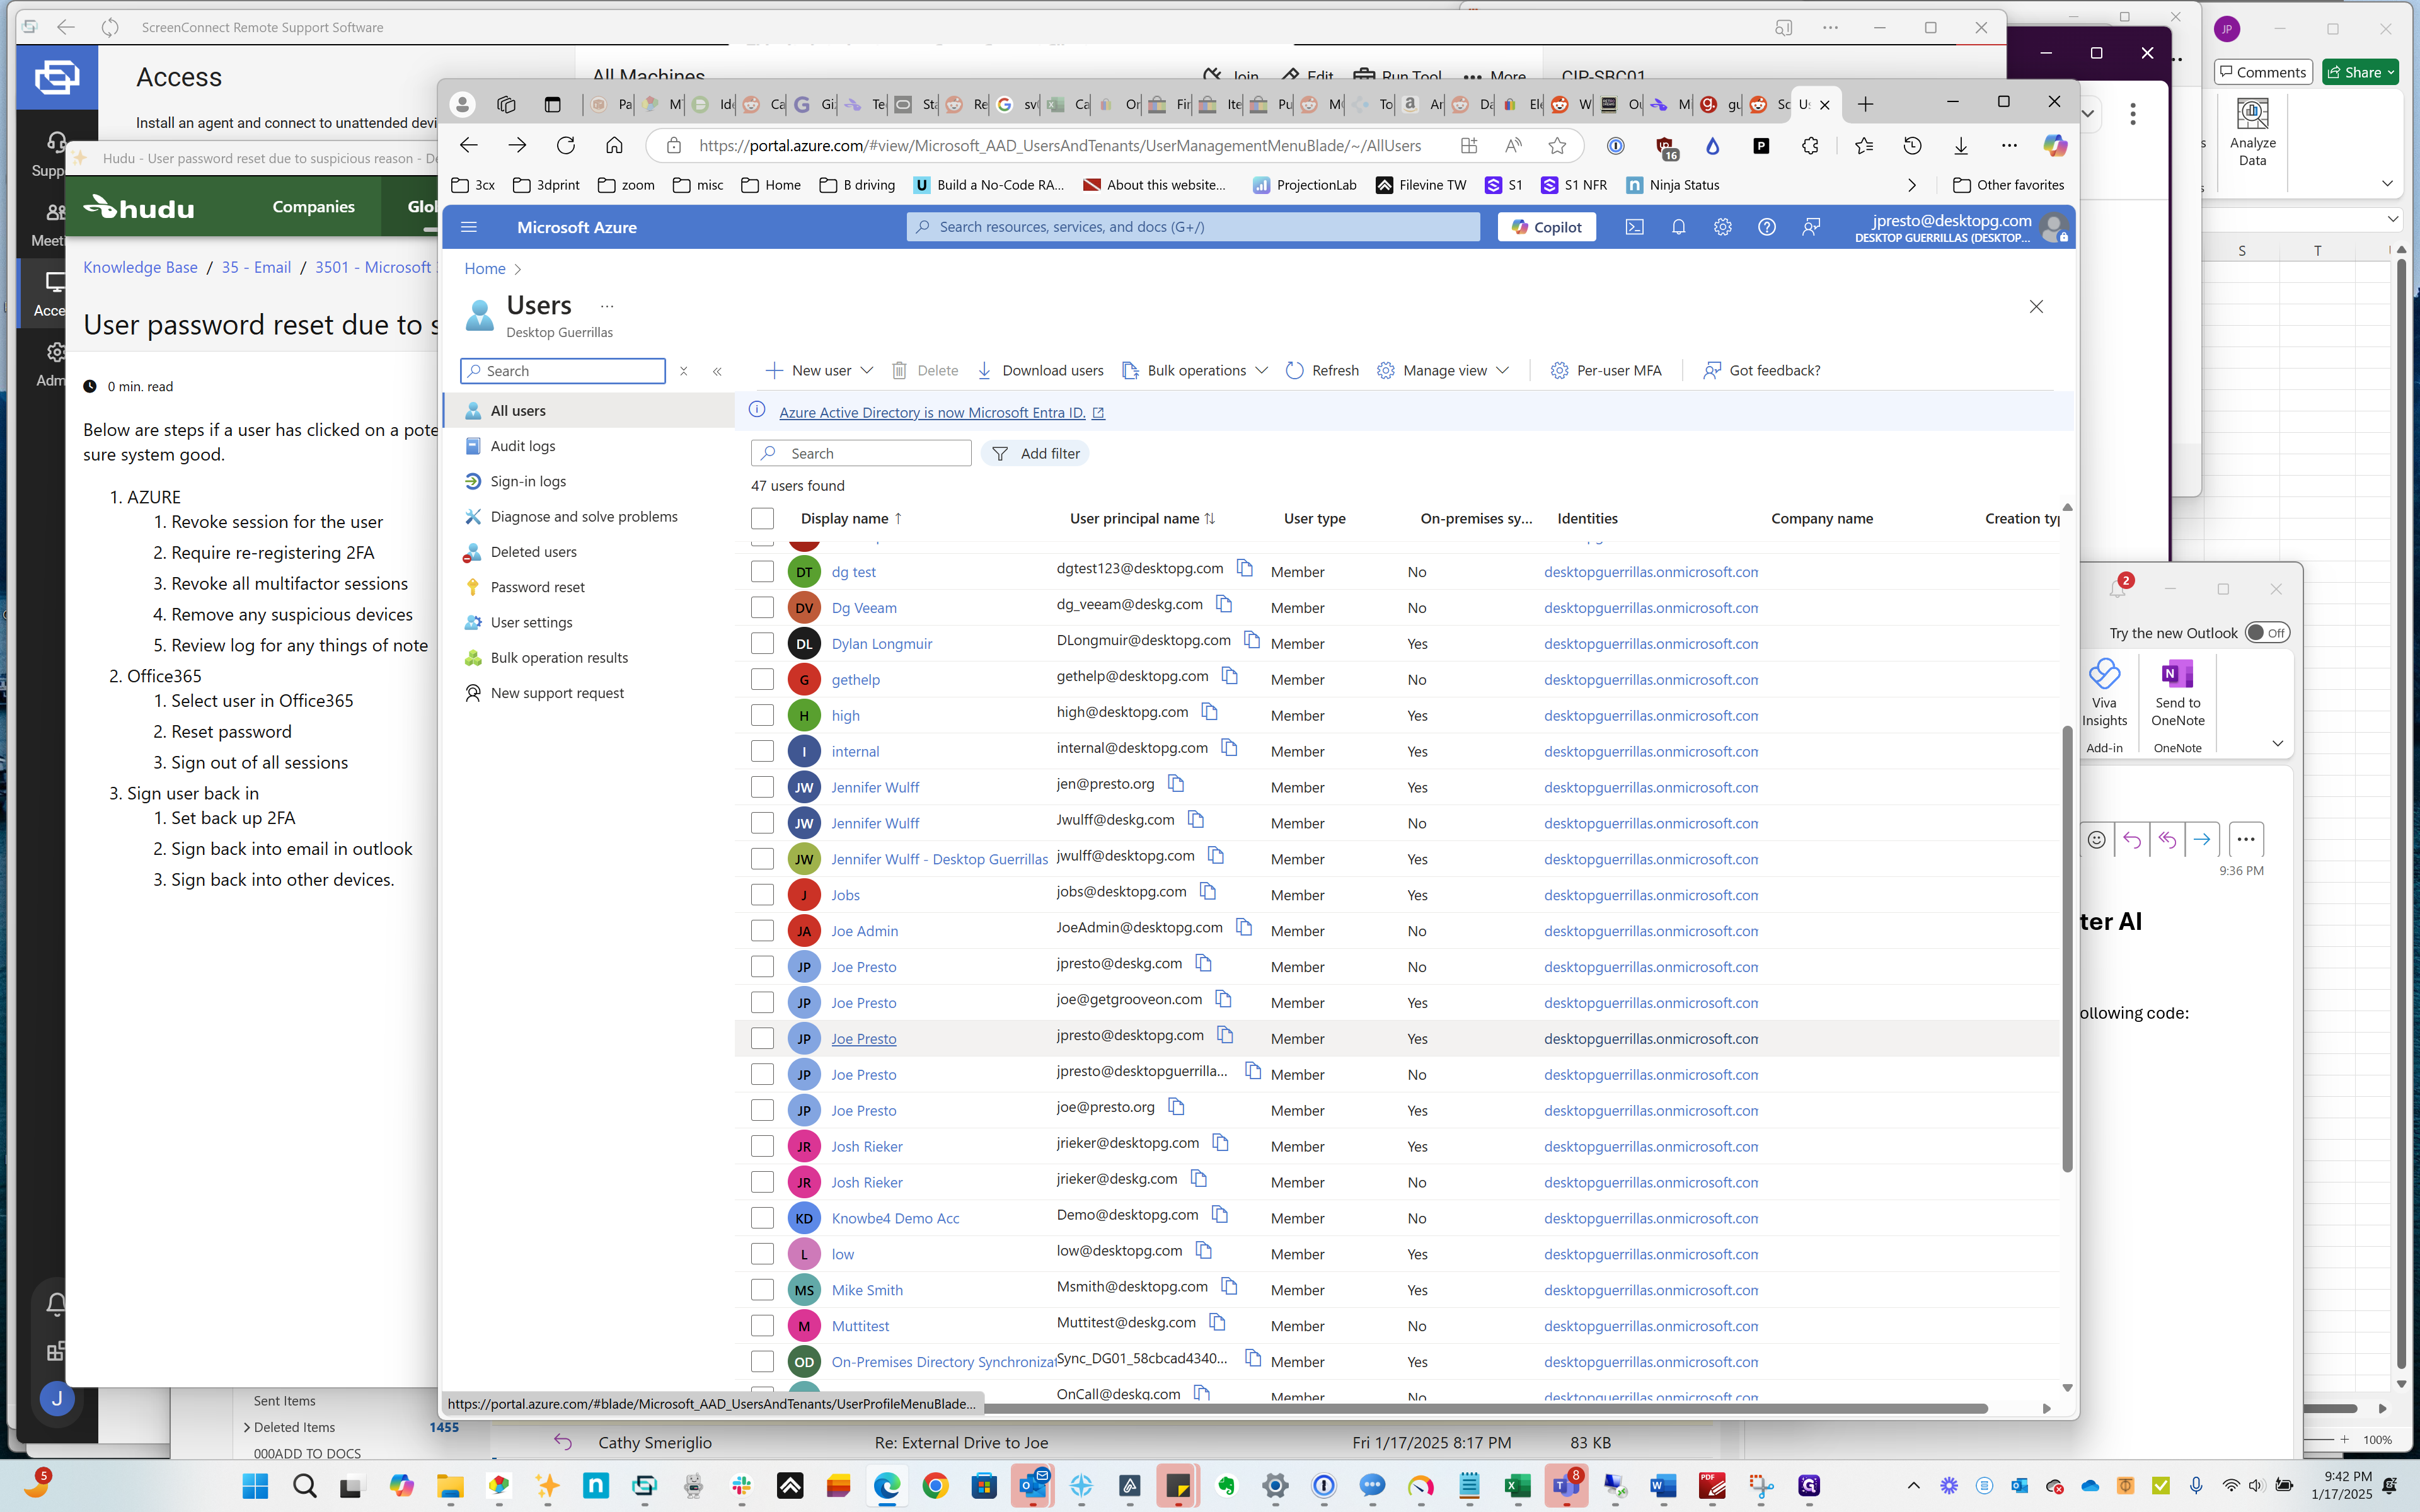Viewport: 2420px width, 1512px height.
Task: Click the Azure global search field
Action: tap(1193, 227)
